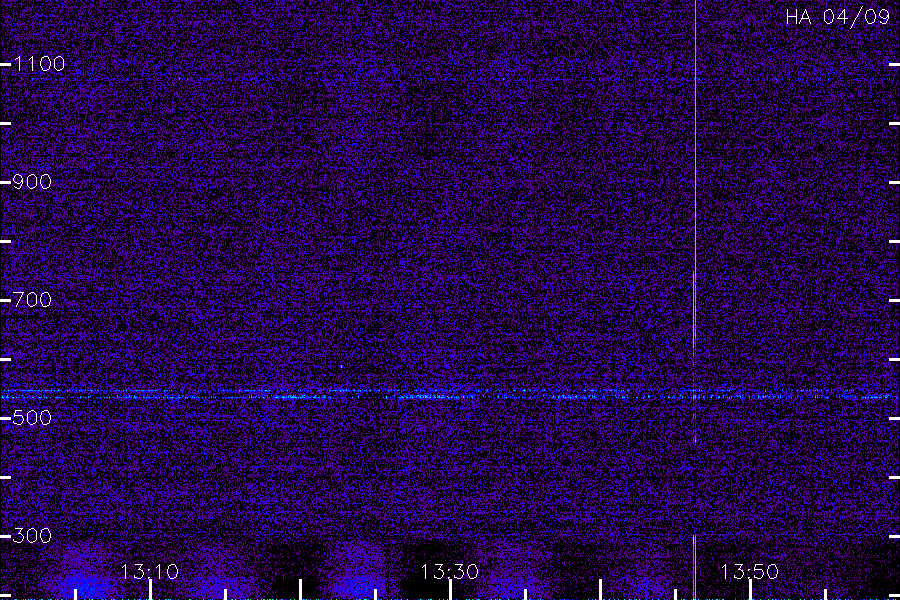
Task: Click the 300 frequency axis label
Action: (32, 536)
